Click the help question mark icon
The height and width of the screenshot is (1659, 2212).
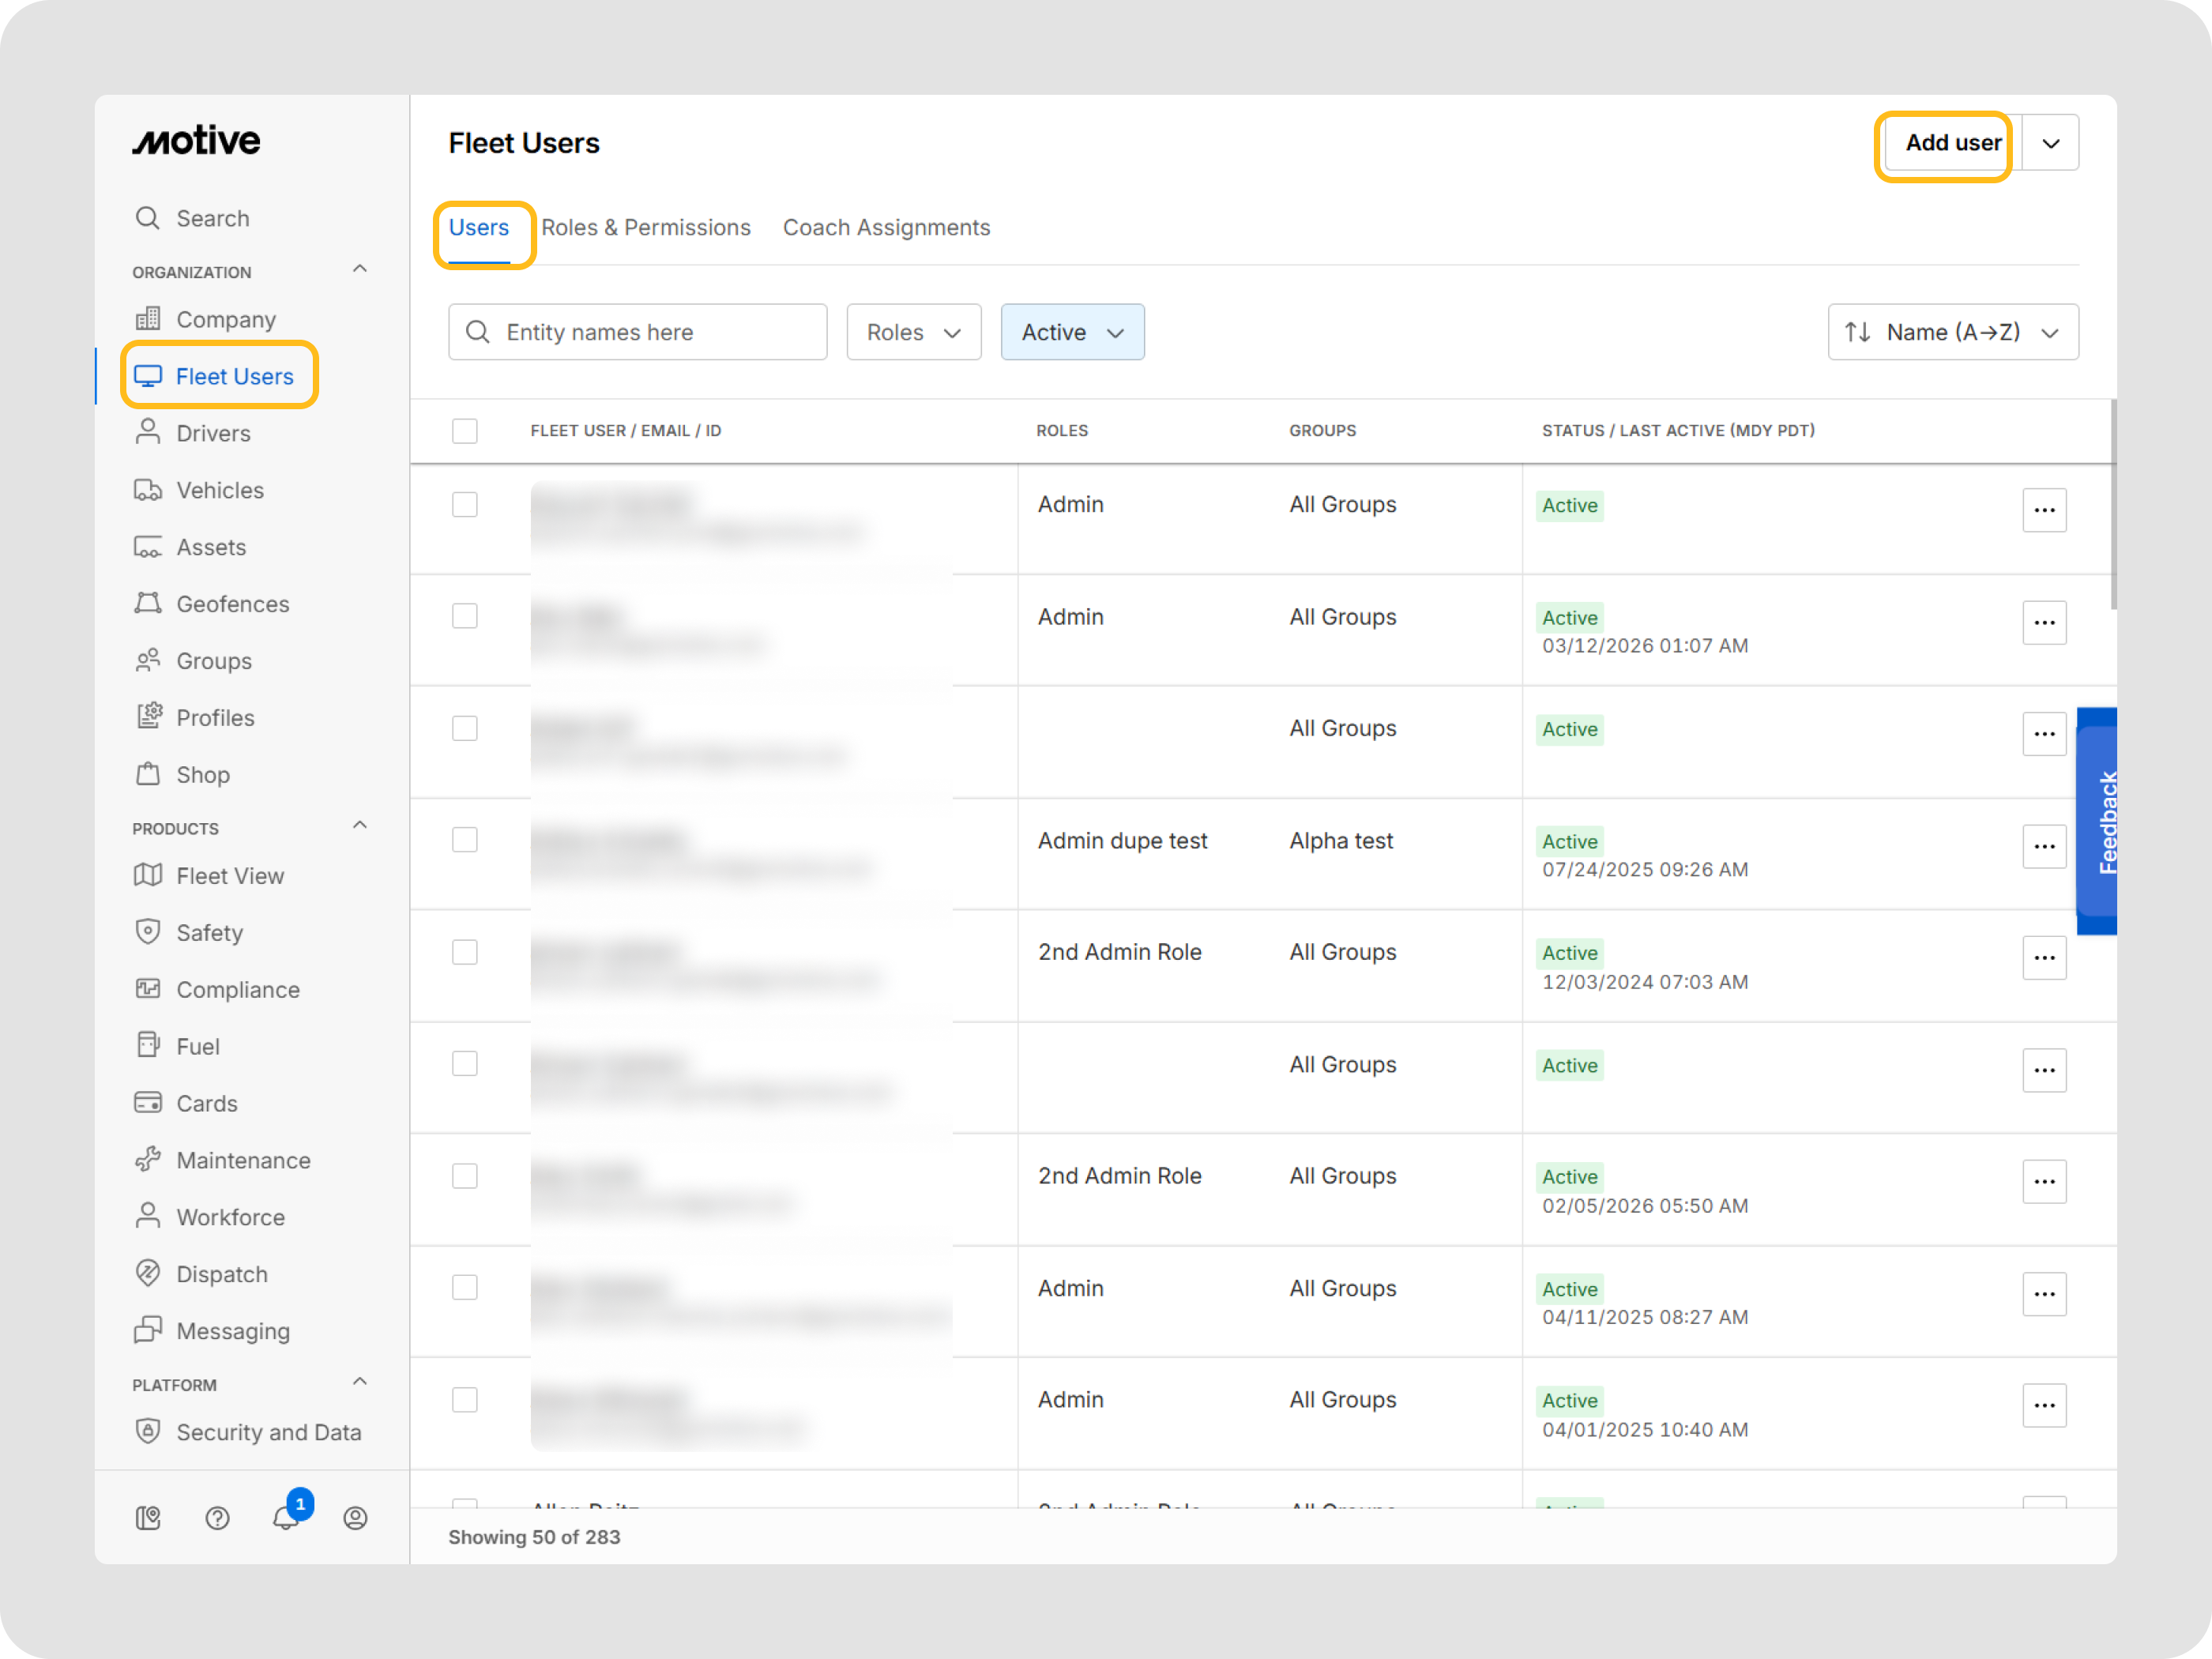point(217,1518)
